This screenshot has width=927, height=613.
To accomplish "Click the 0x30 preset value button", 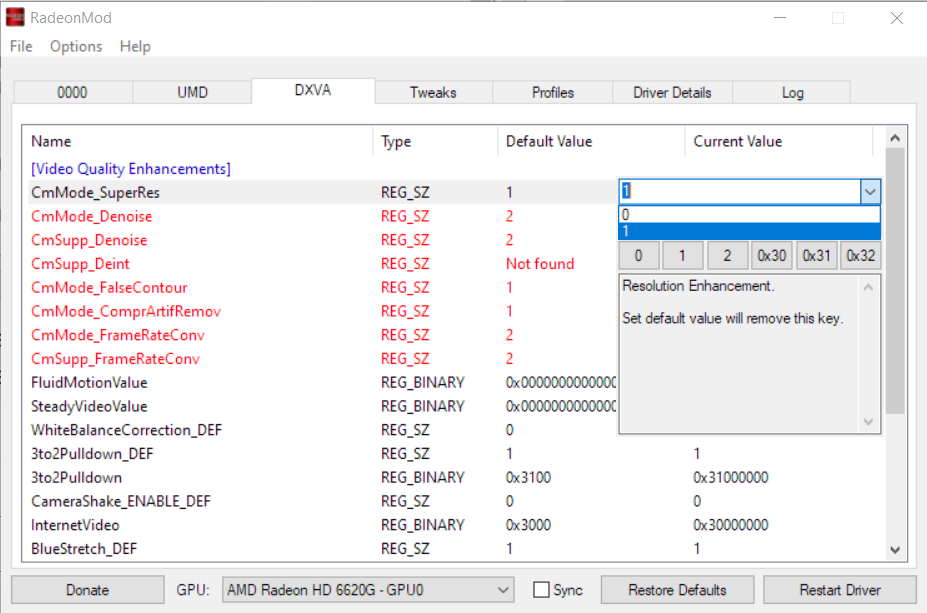I will pos(772,255).
